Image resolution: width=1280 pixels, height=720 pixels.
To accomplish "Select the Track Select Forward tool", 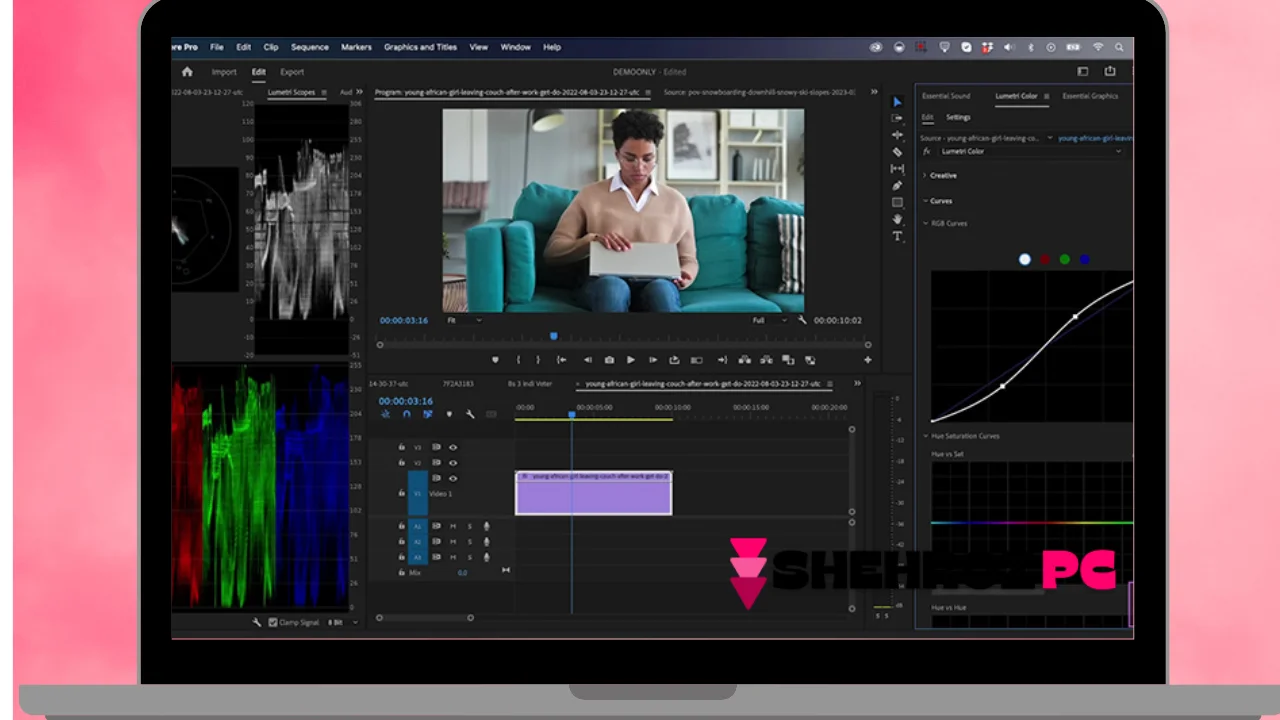I will [x=897, y=118].
